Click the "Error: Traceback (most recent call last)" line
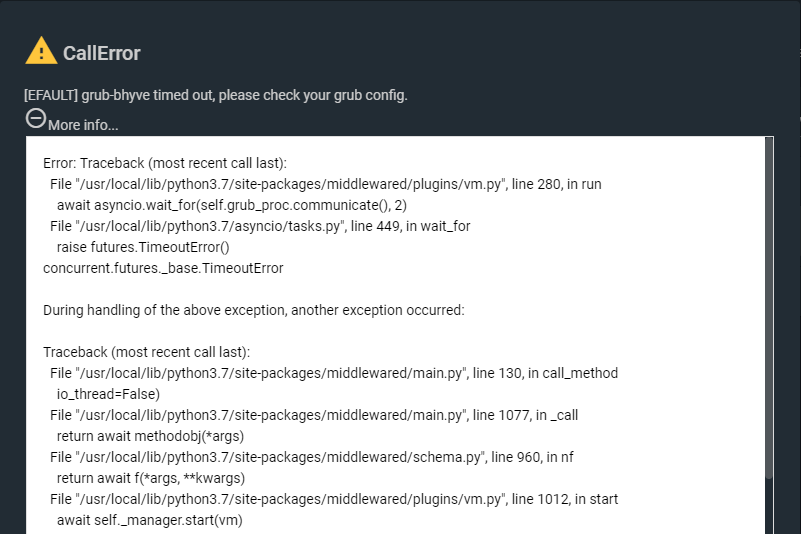 (165, 163)
